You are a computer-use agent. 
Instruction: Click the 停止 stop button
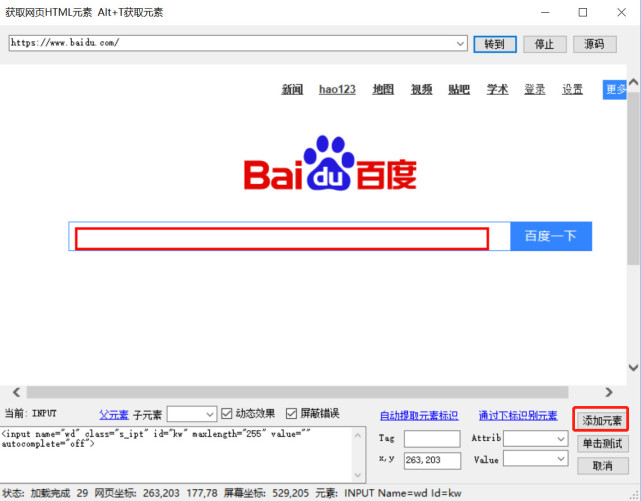545,44
